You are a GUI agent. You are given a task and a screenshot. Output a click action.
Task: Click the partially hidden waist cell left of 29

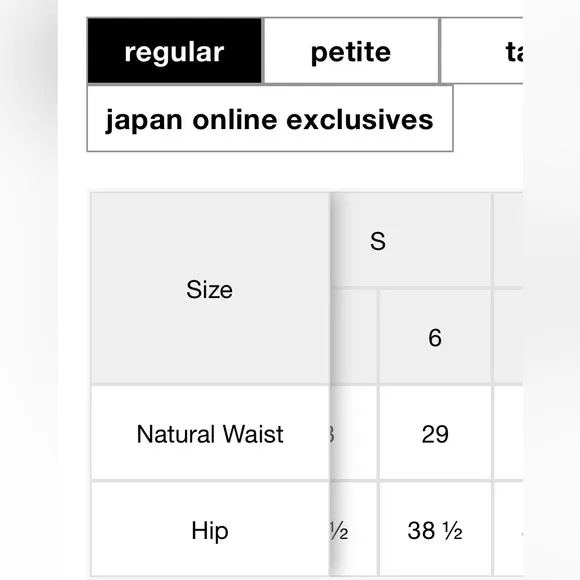coord(353,434)
